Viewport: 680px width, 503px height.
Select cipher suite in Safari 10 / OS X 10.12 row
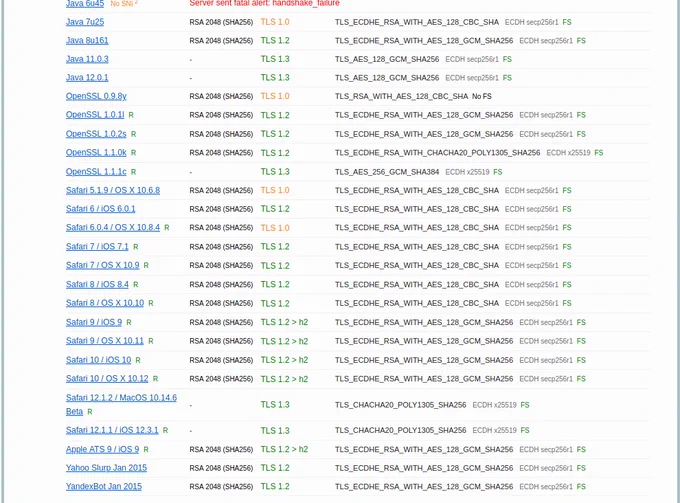click(x=424, y=379)
